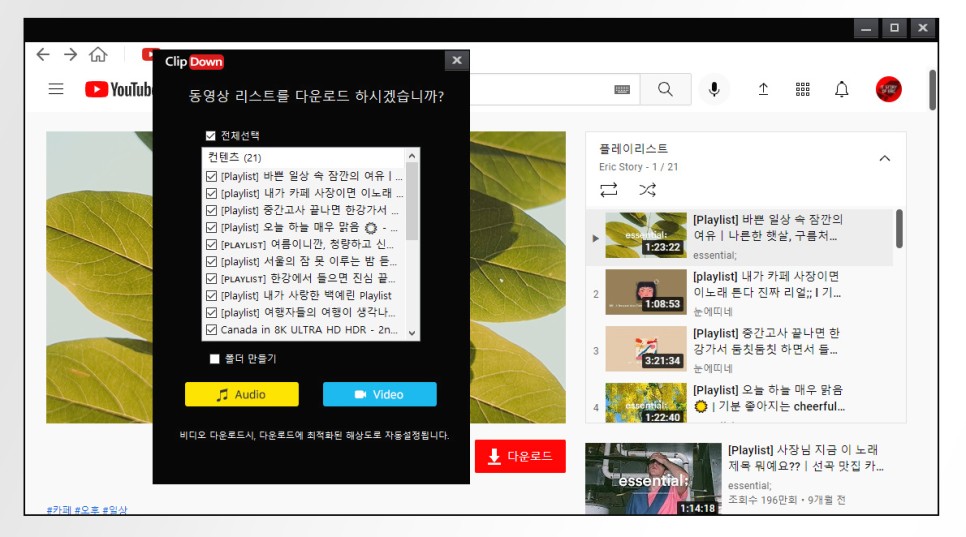The height and width of the screenshot is (537, 966).
Task: Open the on-screen keyboard icon in search box
Action: tap(622, 89)
